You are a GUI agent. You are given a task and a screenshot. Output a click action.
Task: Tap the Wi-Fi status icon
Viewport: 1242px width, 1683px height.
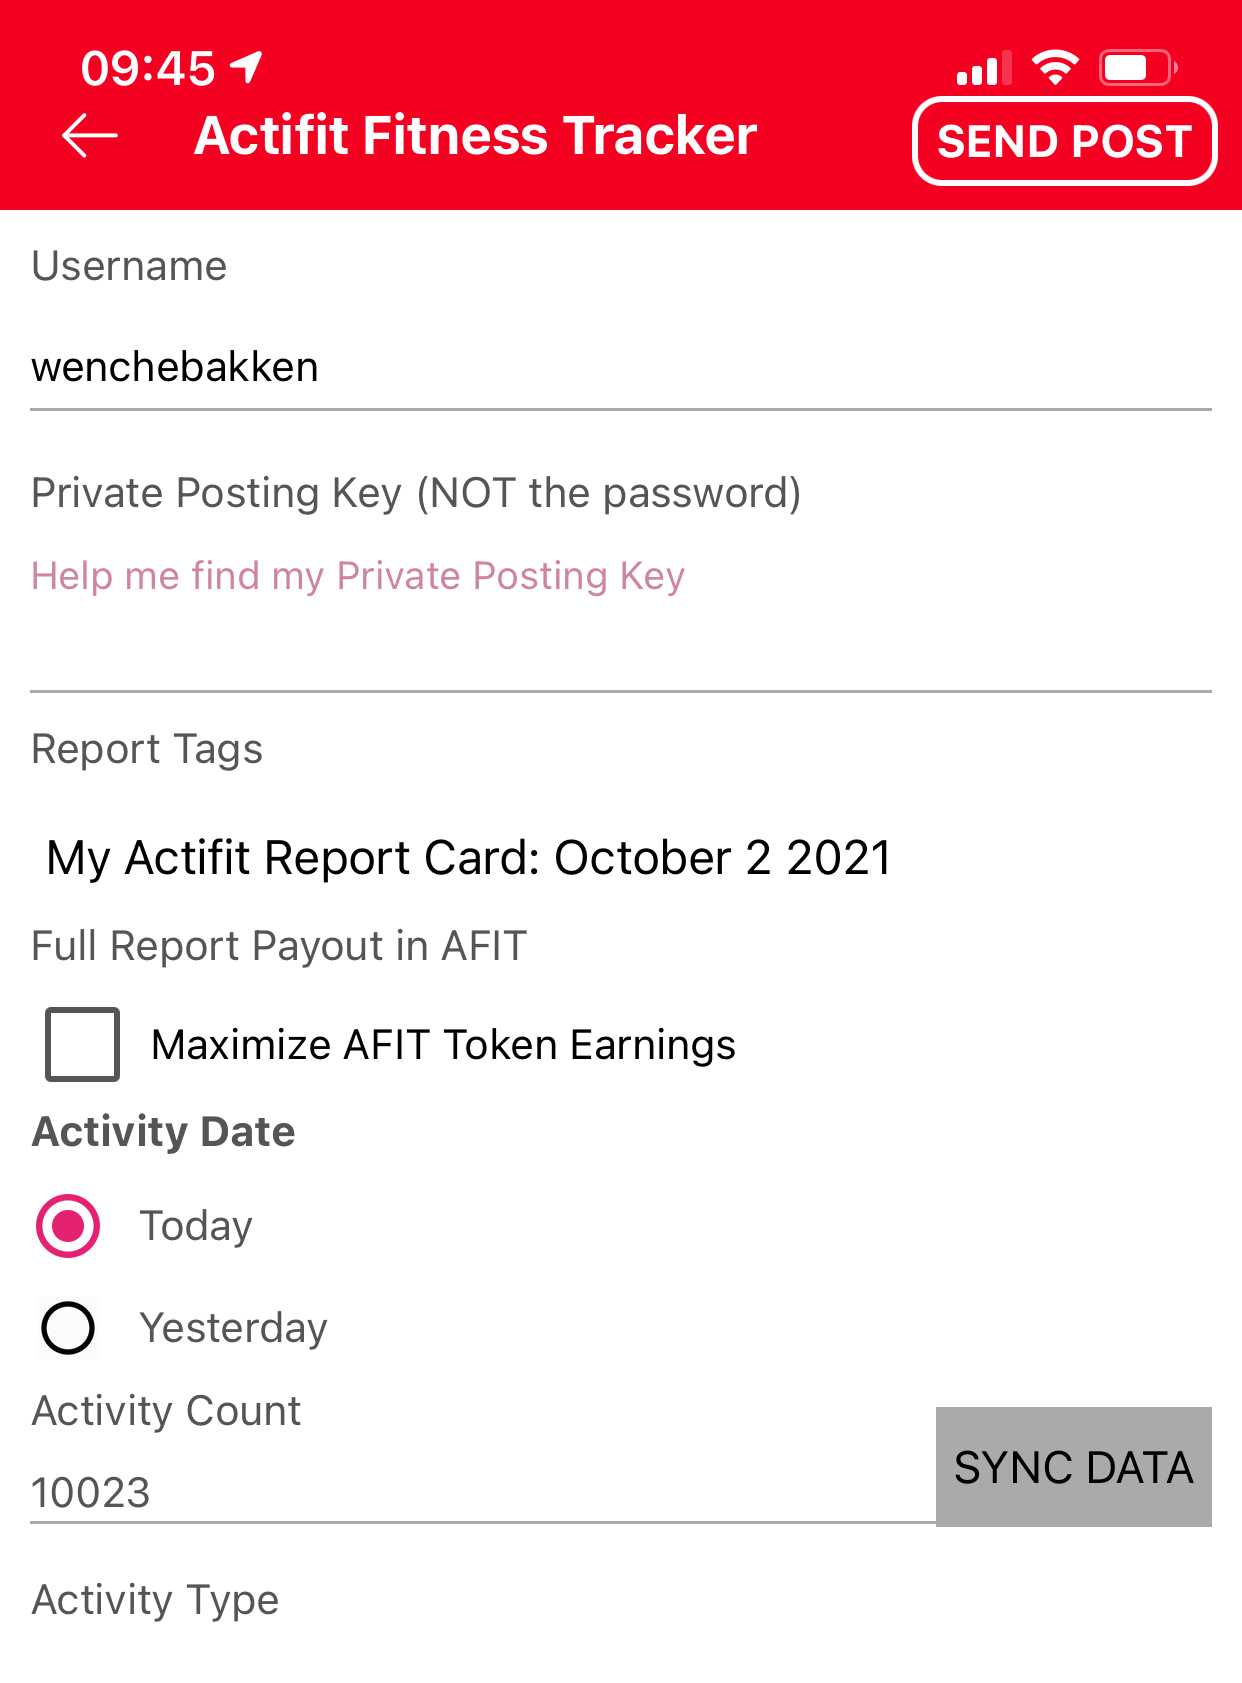pos(1055,68)
